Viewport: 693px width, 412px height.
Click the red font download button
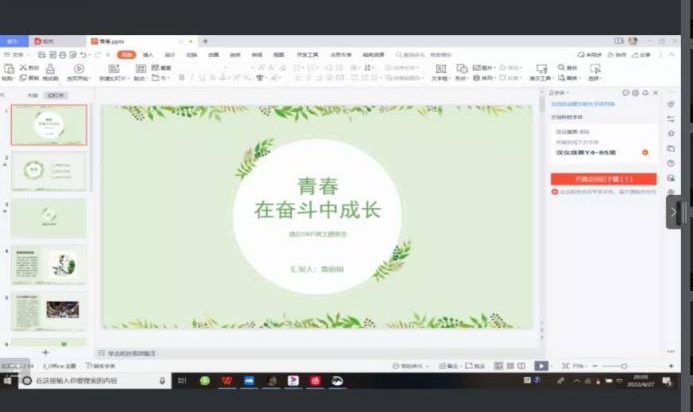603,179
